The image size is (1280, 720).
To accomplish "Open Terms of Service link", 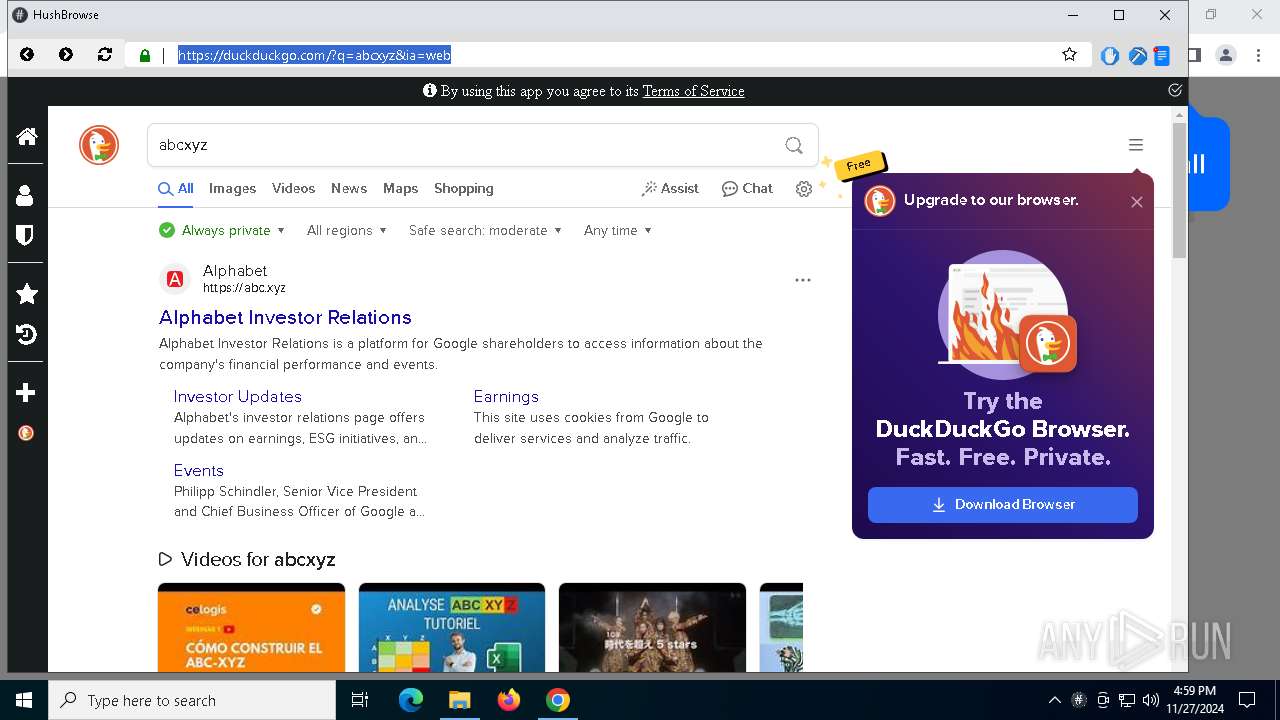I will click(x=693, y=91).
